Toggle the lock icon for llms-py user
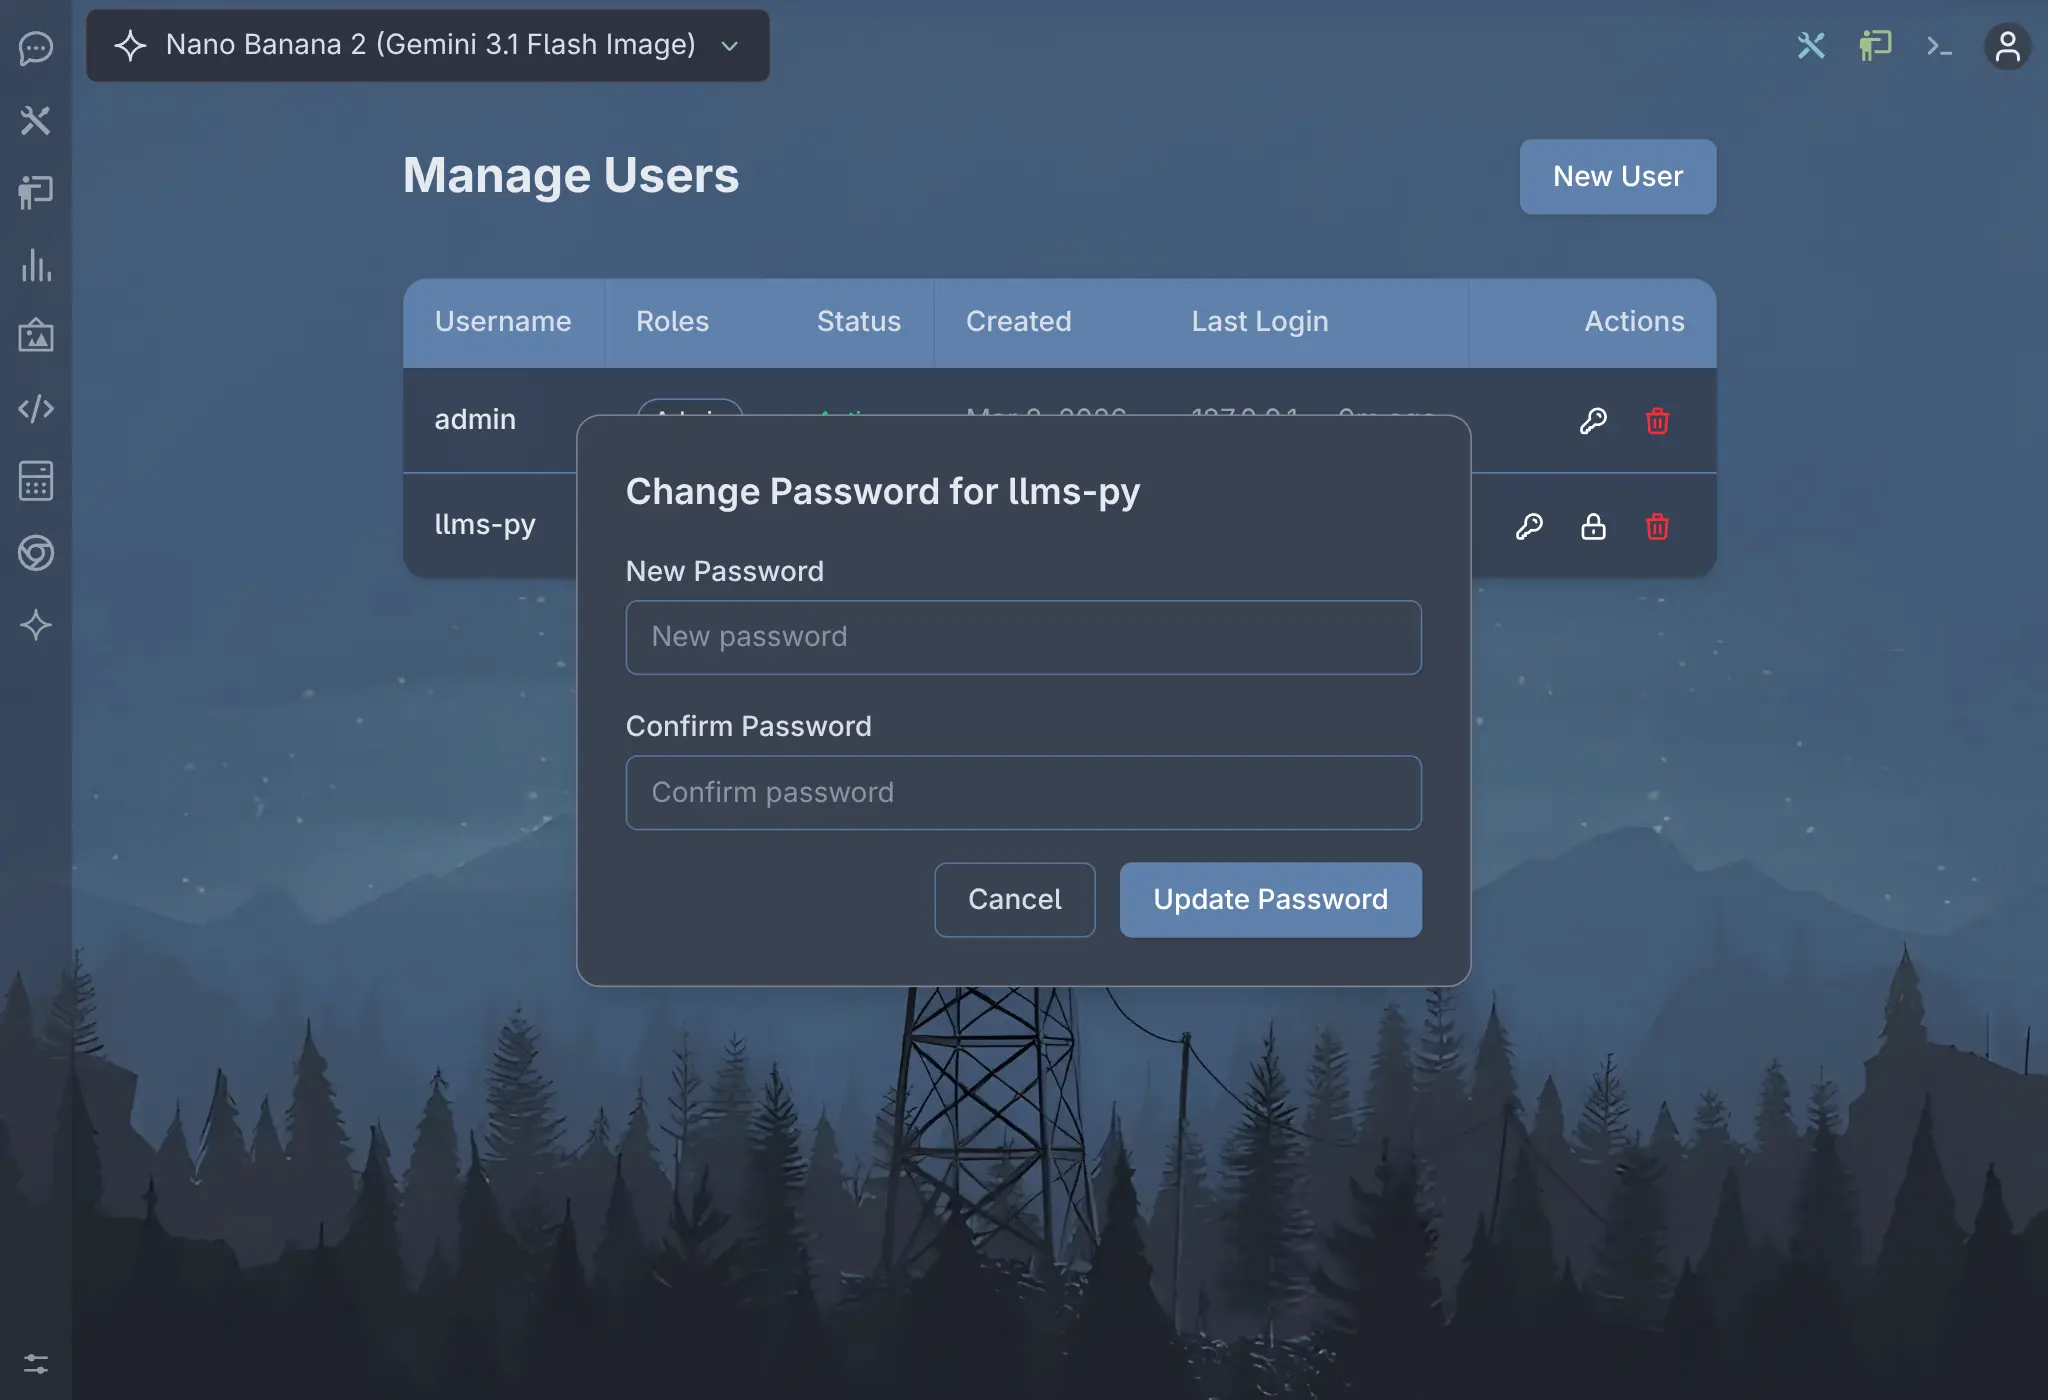The width and height of the screenshot is (2048, 1400). tap(1592, 527)
